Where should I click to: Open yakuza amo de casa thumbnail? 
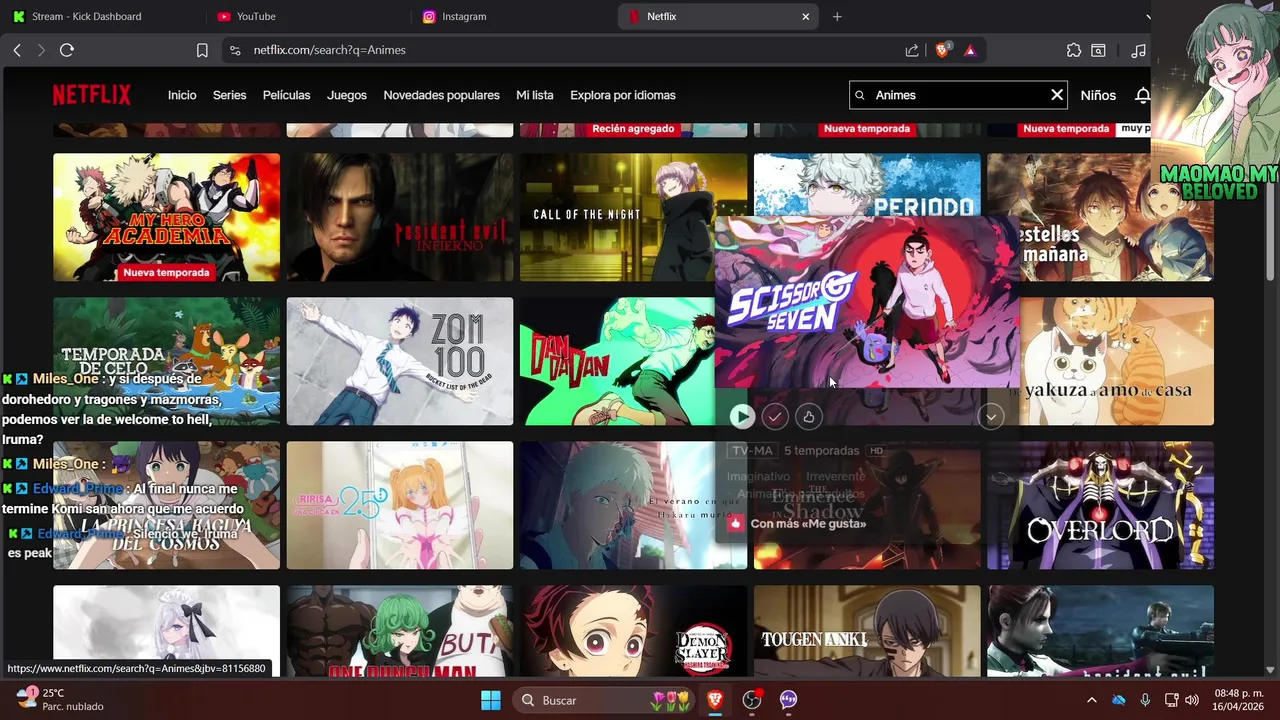click(1117, 361)
